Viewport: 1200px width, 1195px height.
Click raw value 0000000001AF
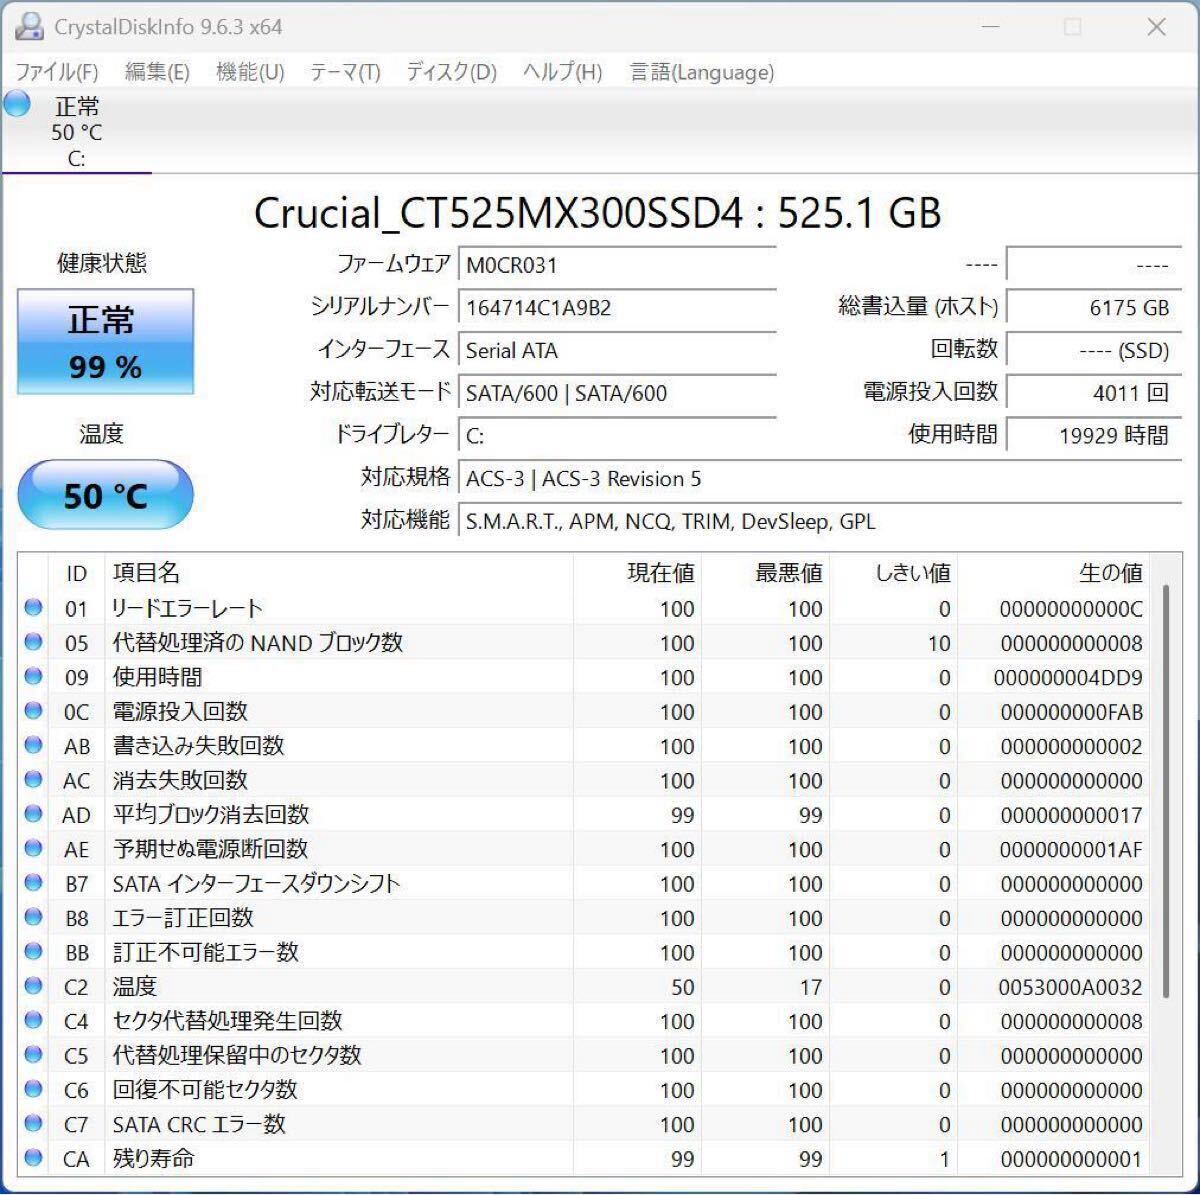pyautogui.click(x=1071, y=849)
